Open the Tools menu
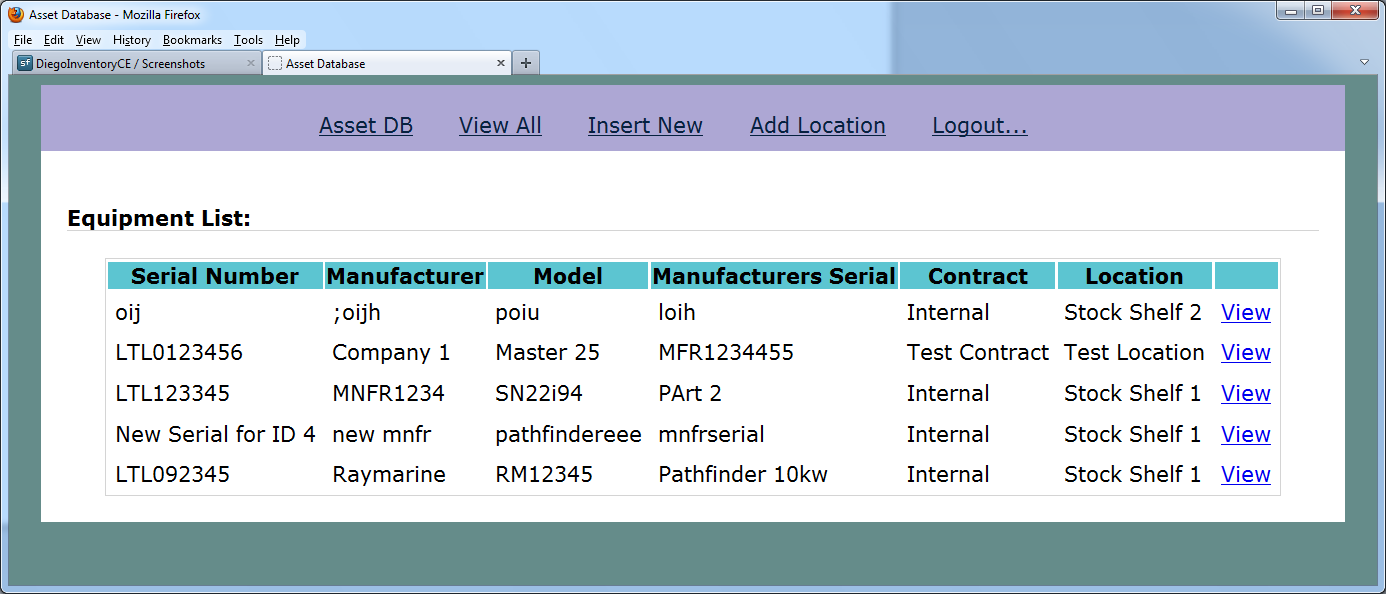The height and width of the screenshot is (594, 1386). 247,39
